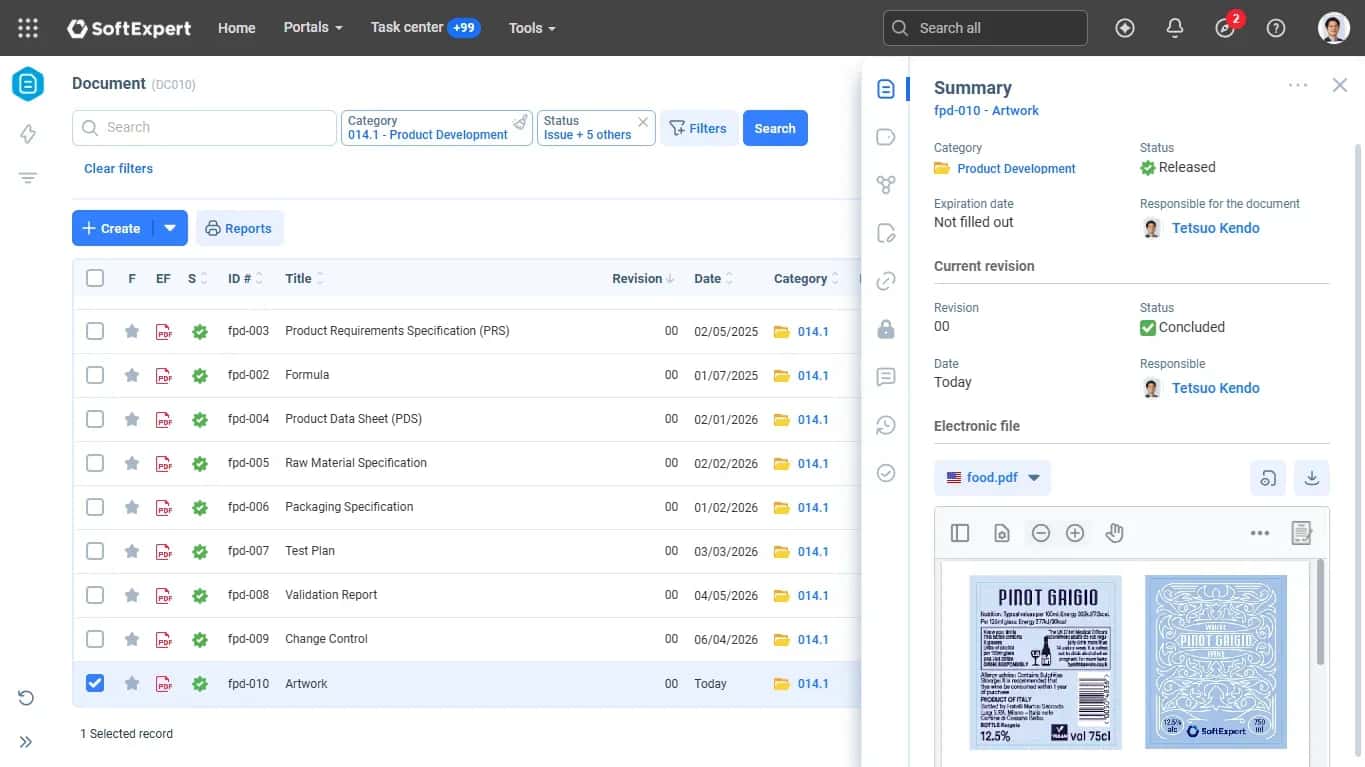Select the hand pan tool
This screenshot has height=767, width=1365.
[1115, 533]
